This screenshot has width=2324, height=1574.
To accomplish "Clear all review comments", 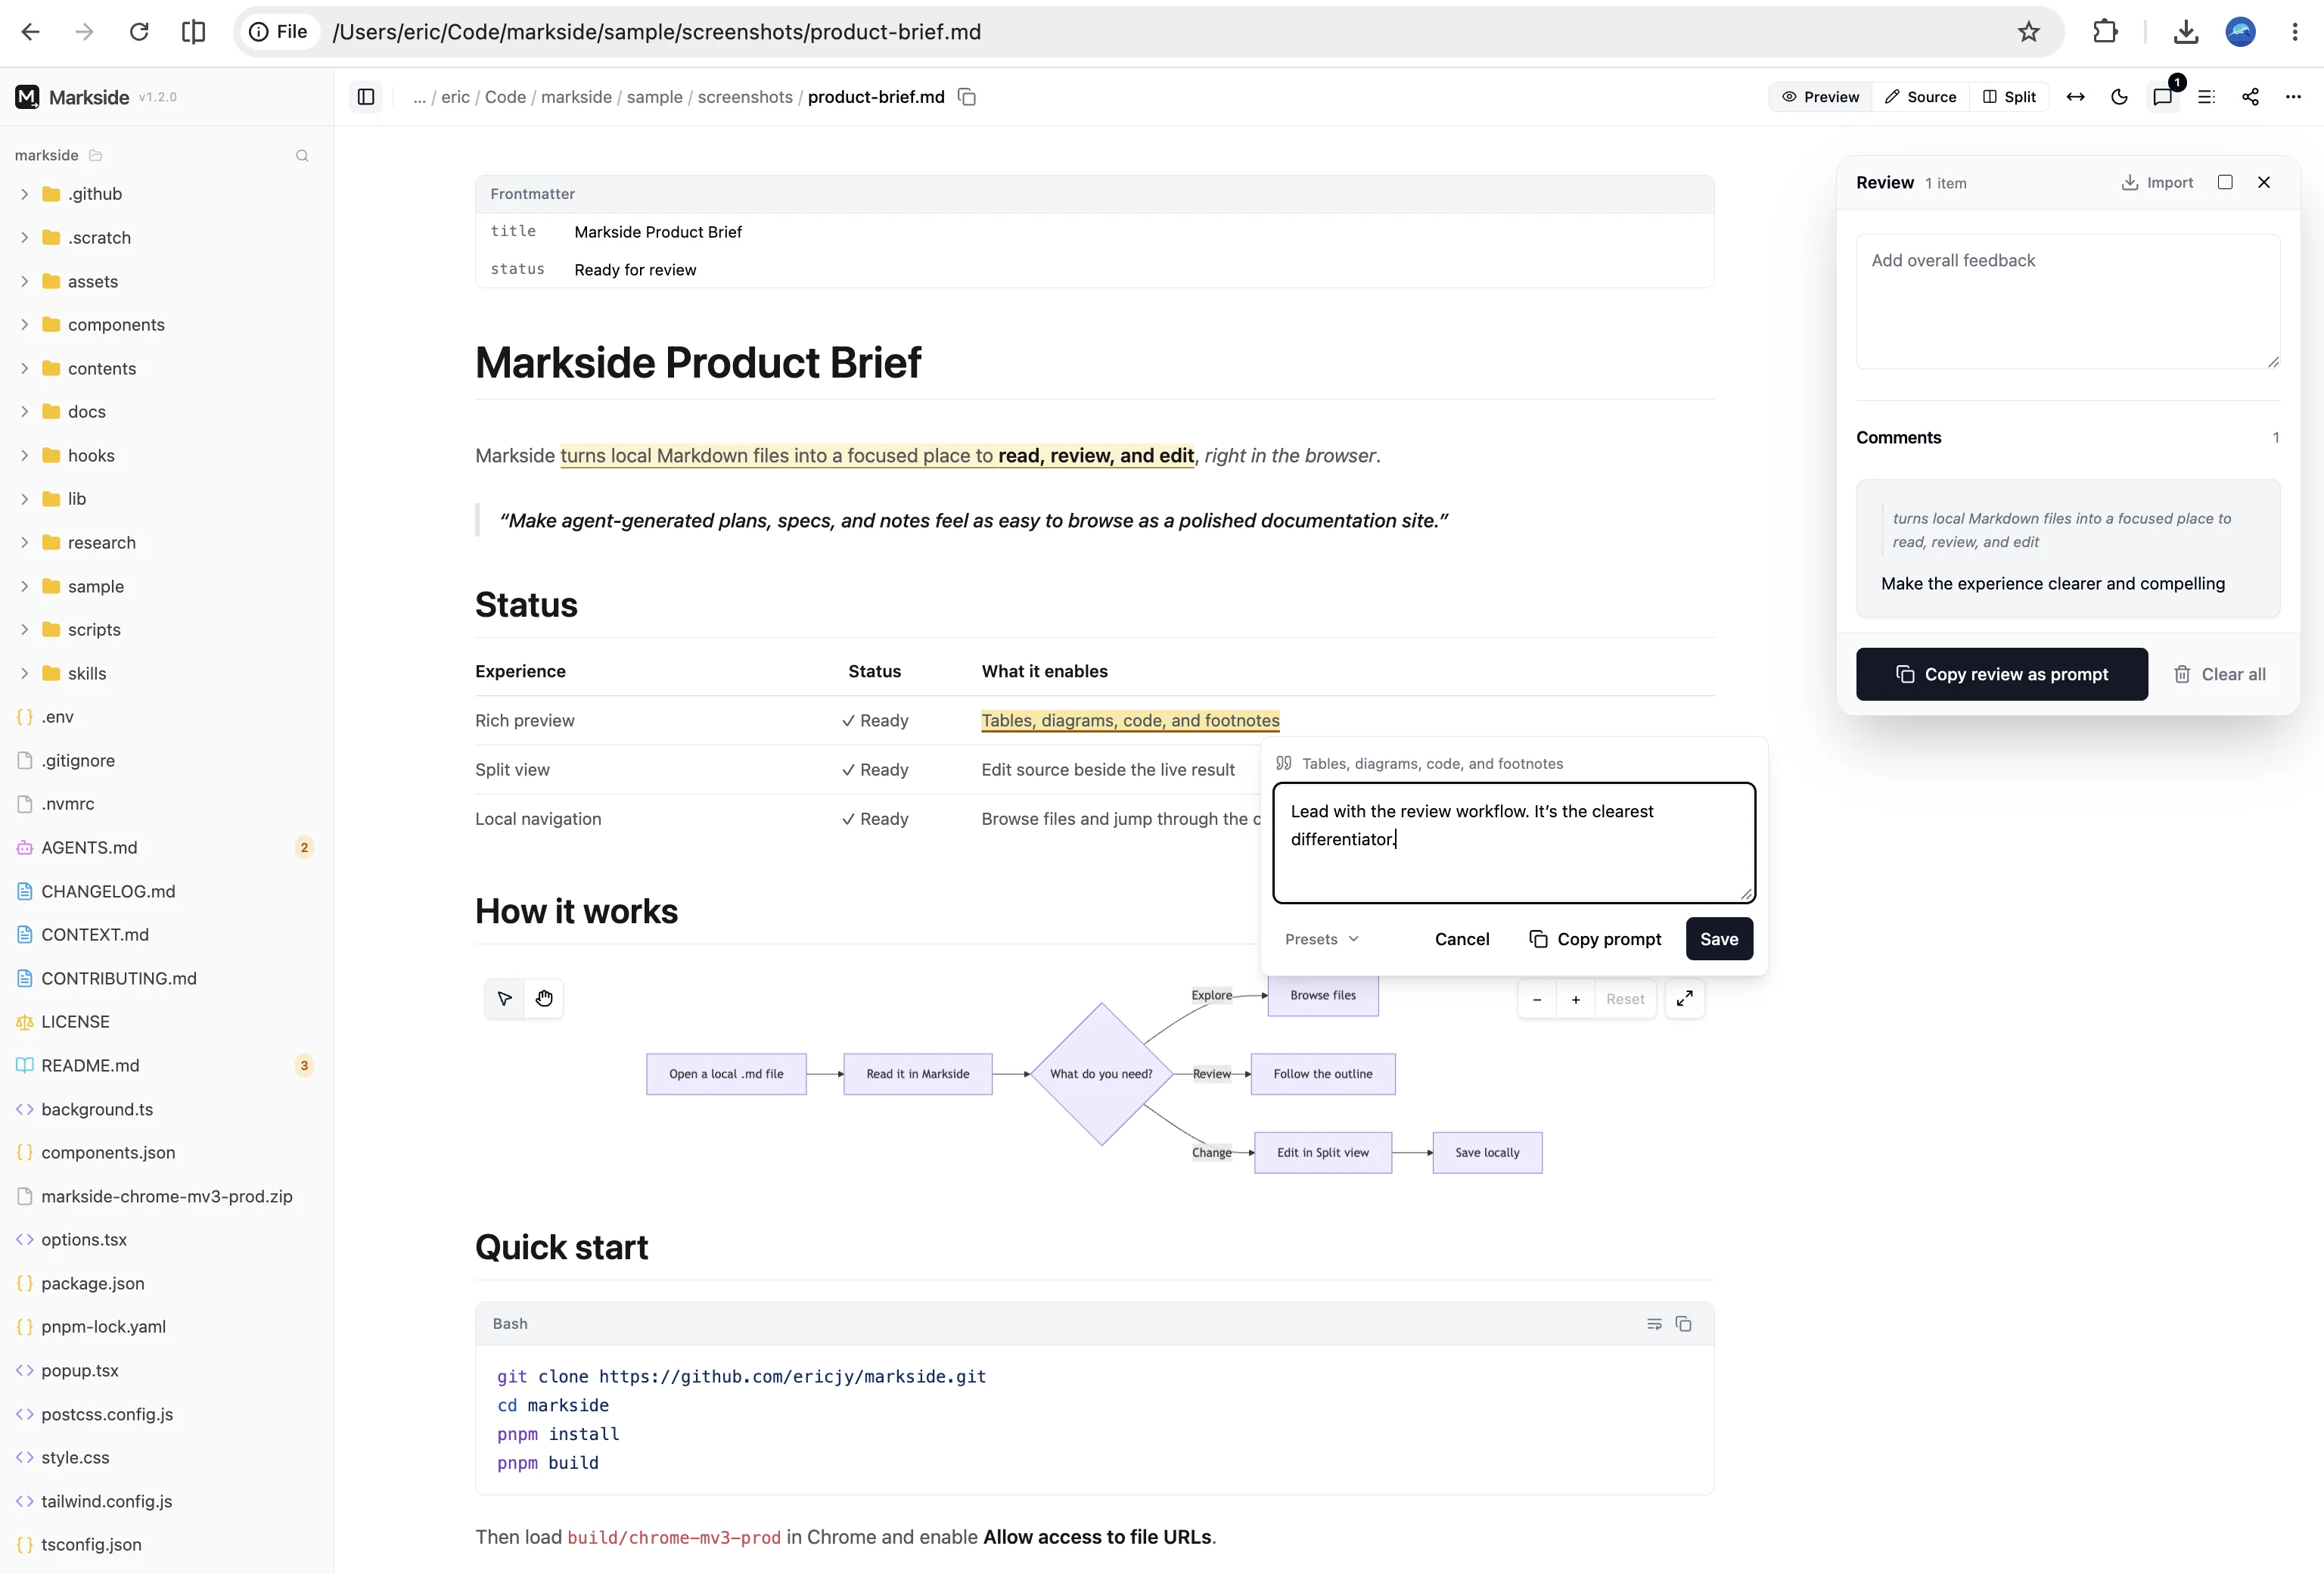I will pyautogui.click(x=2220, y=674).
